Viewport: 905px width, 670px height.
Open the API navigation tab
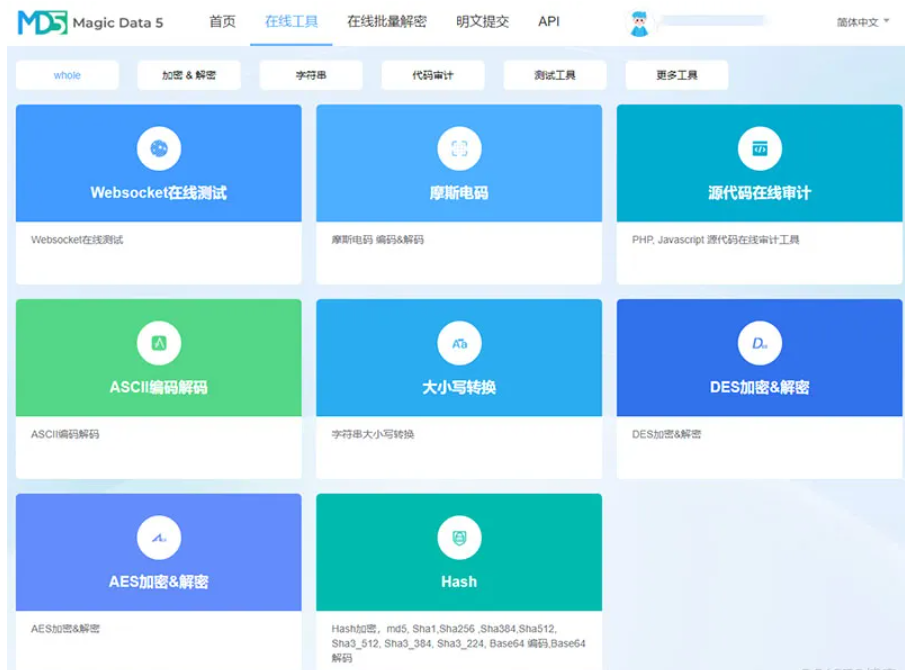point(549,21)
